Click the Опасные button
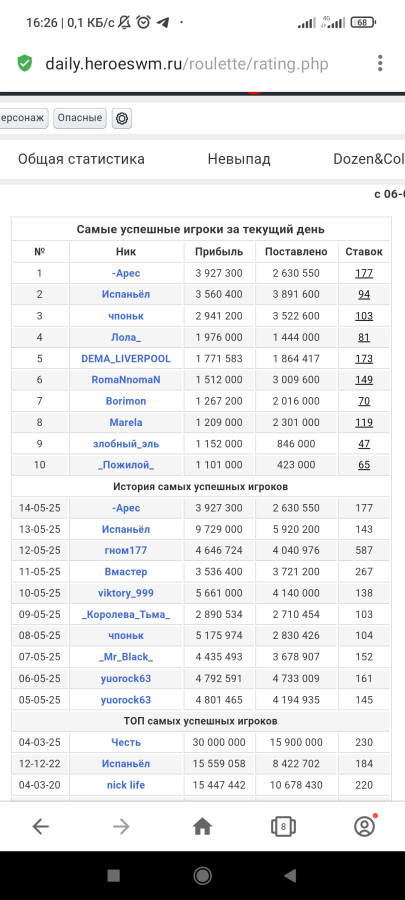 (80, 118)
